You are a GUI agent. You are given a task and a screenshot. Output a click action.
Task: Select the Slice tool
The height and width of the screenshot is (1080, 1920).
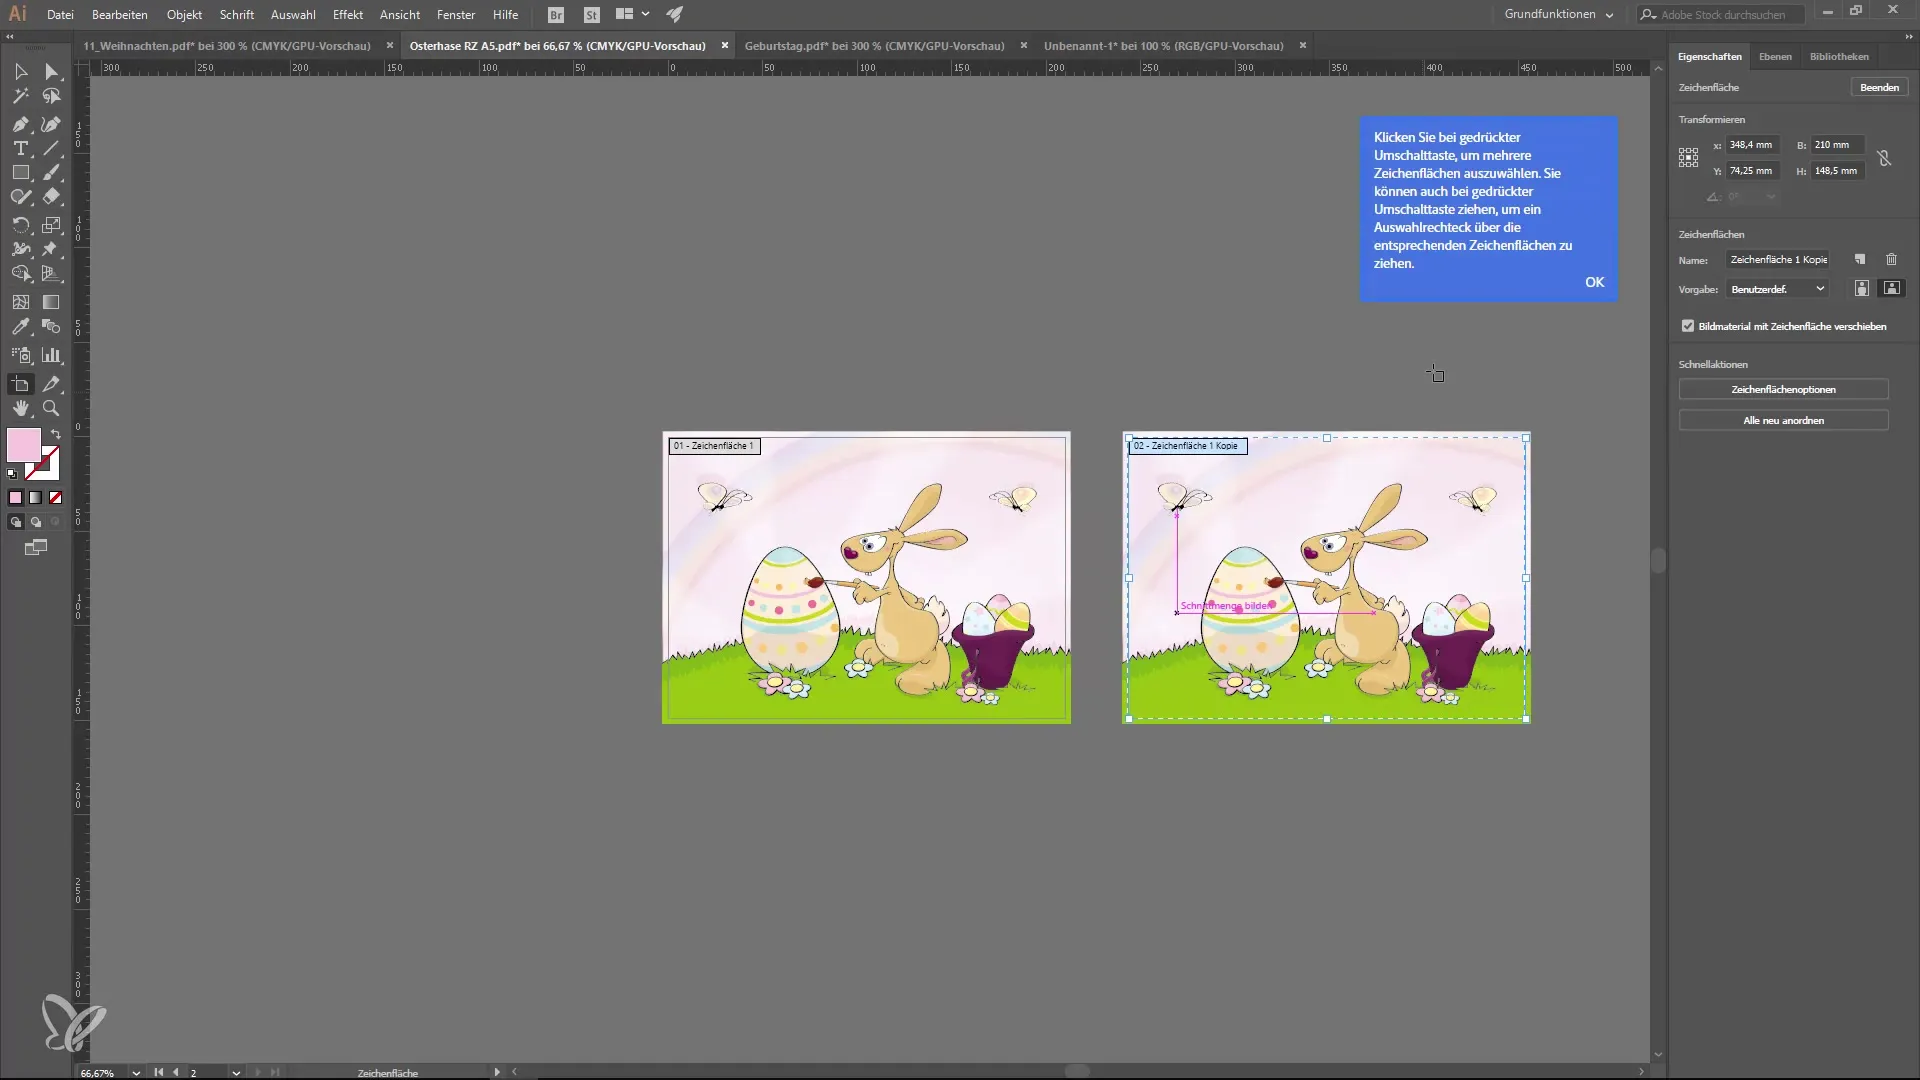pyautogui.click(x=51, y=384)
